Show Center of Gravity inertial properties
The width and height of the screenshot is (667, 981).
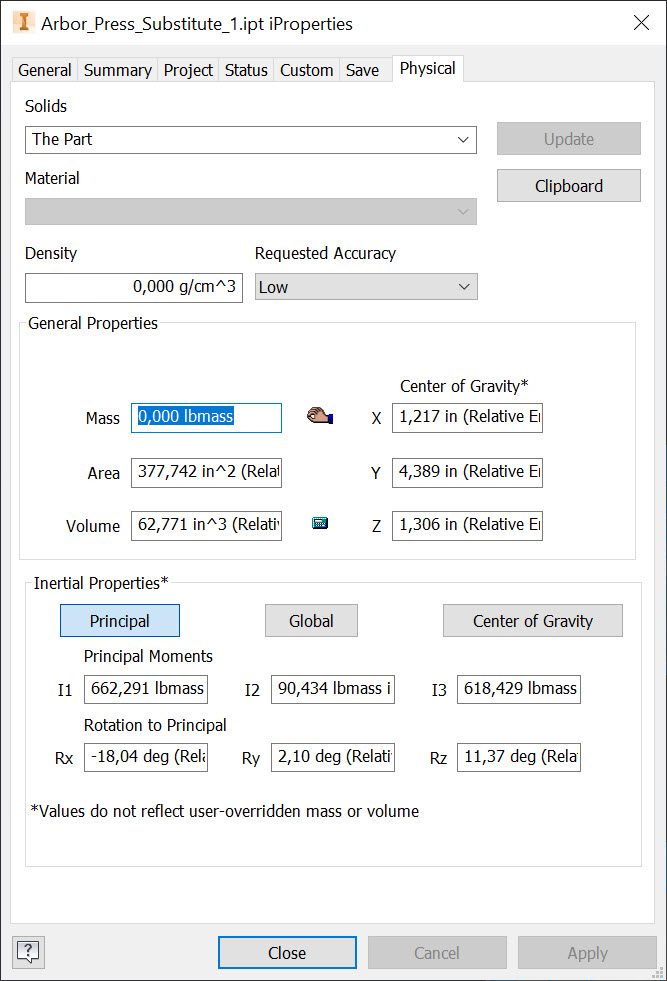click(x=532, y=620)
